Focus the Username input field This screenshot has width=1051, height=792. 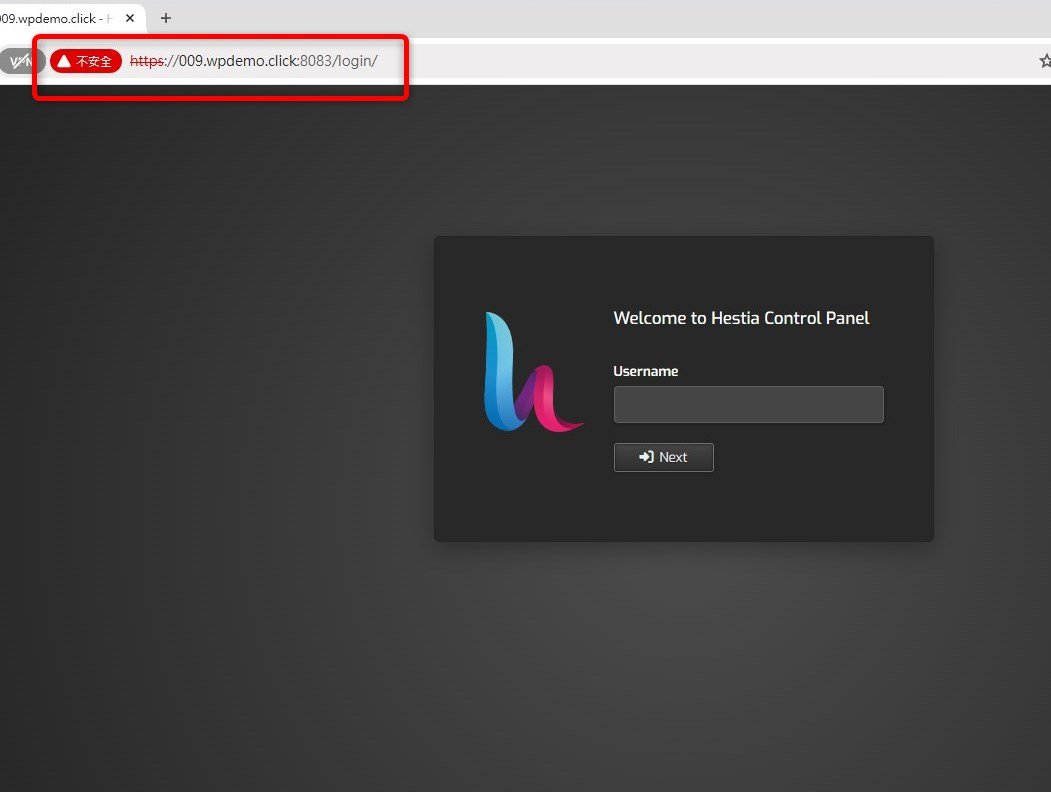(748, 404)
